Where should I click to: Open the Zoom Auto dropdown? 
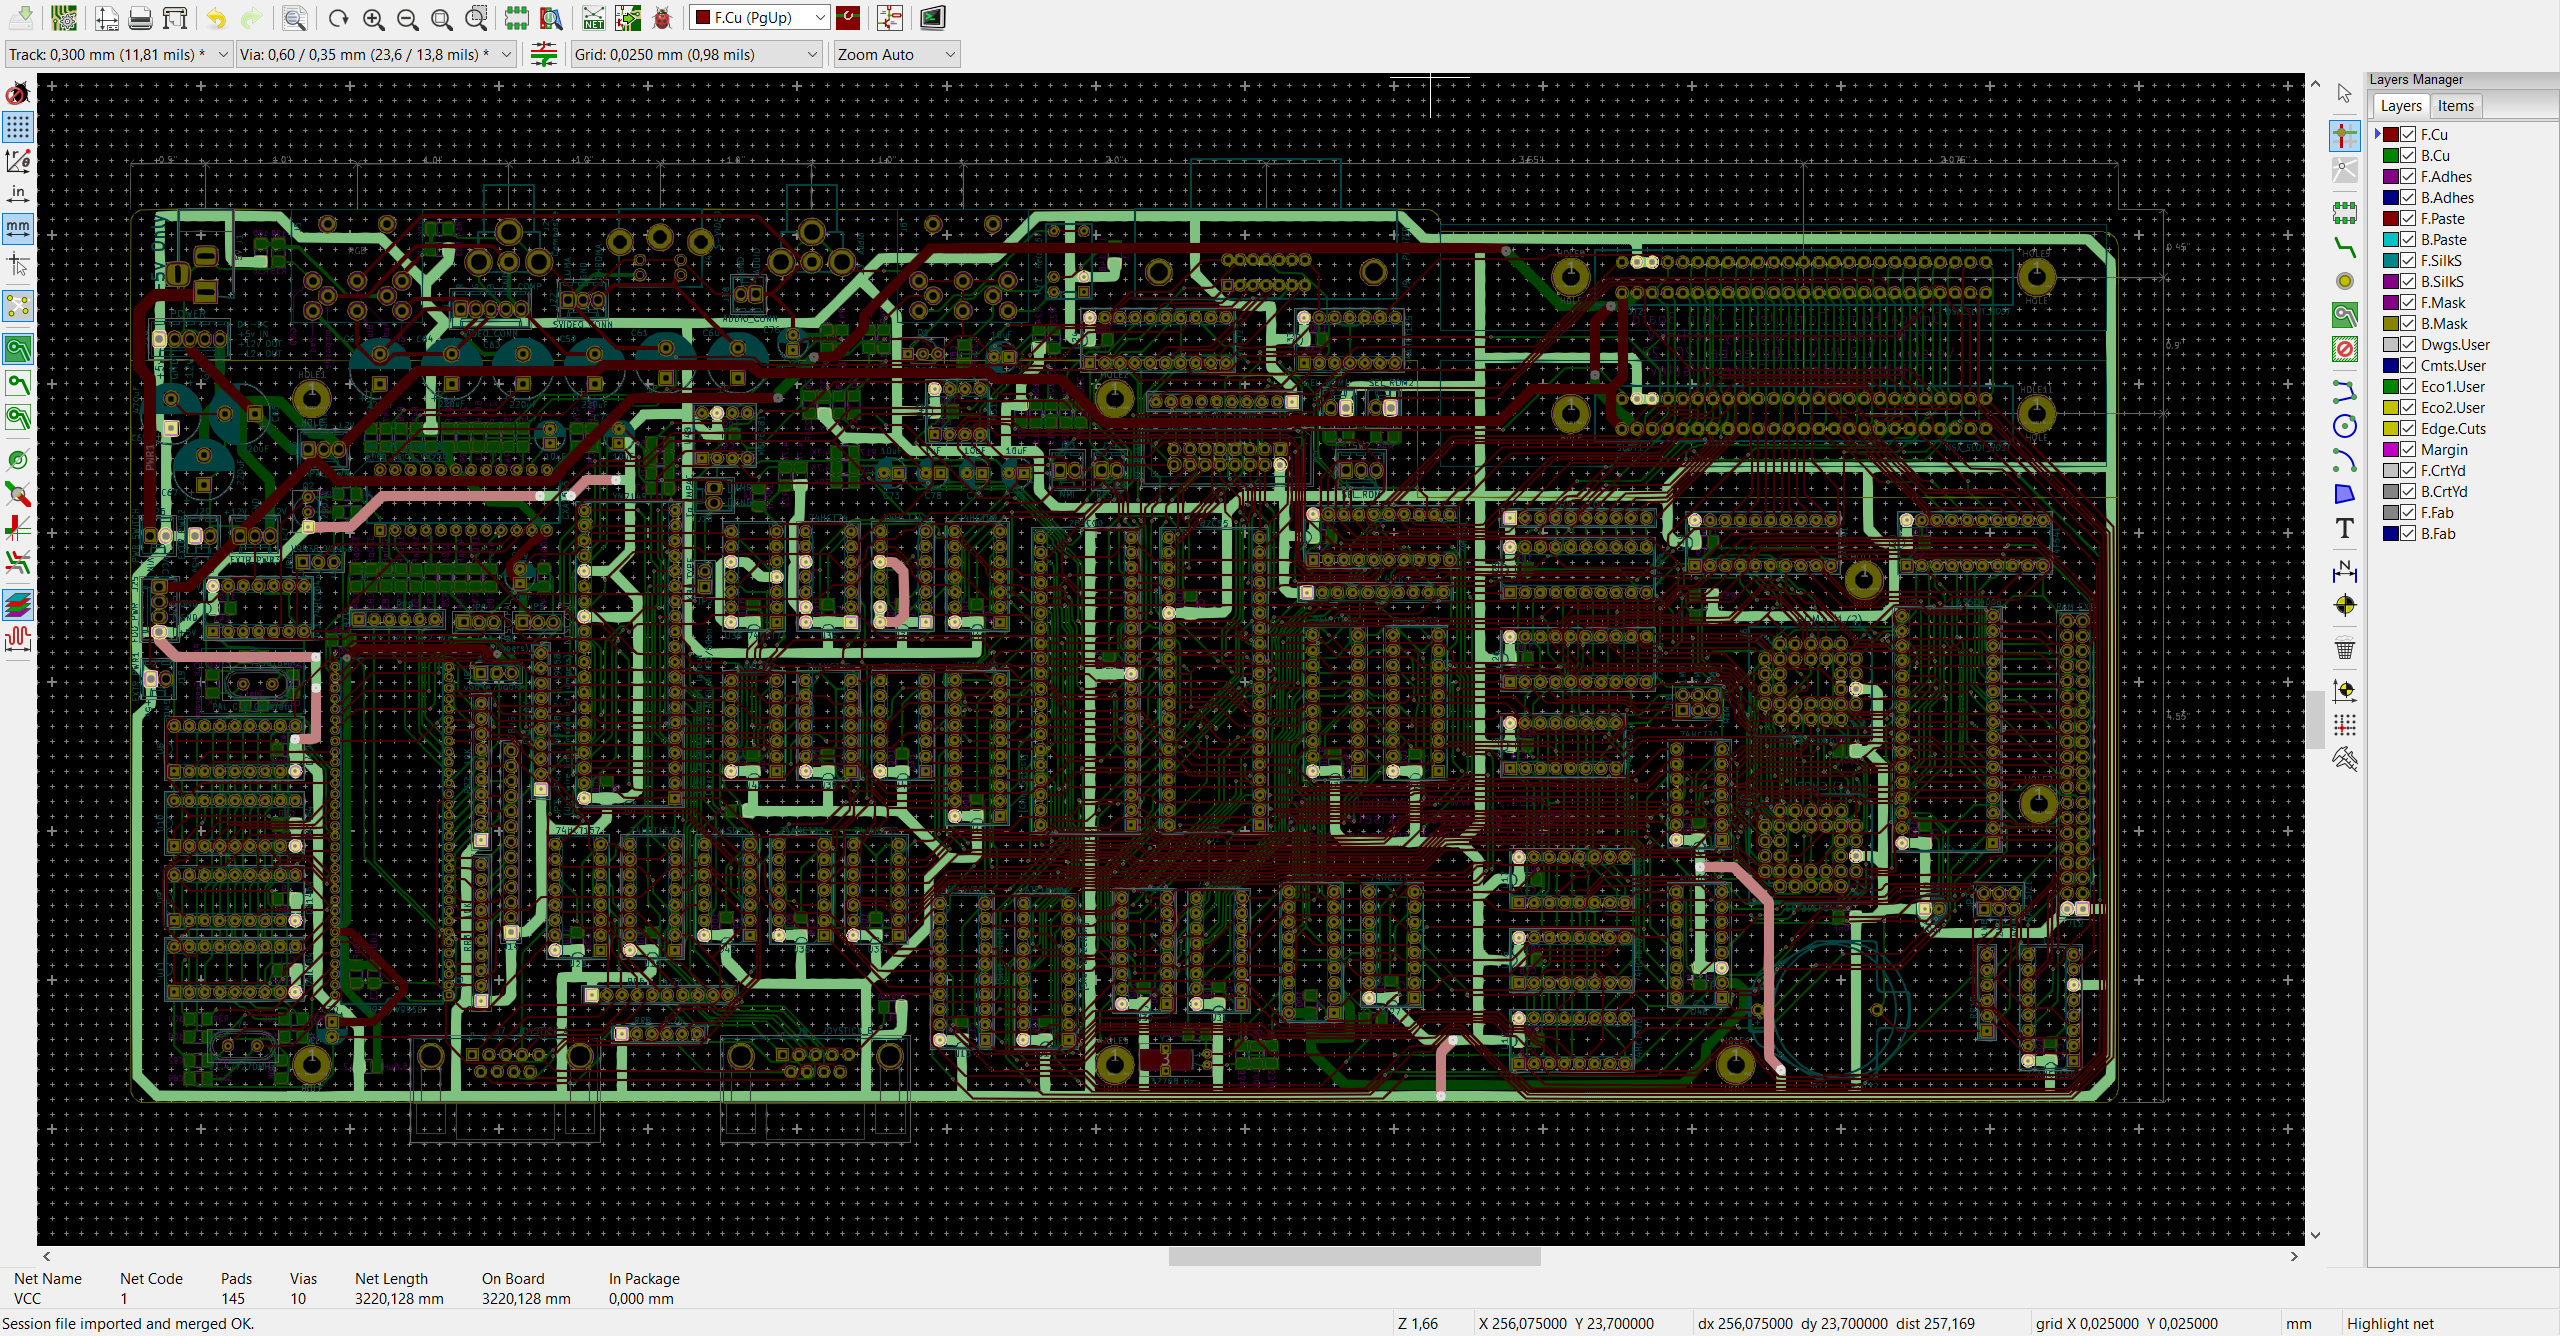[896, 54]
